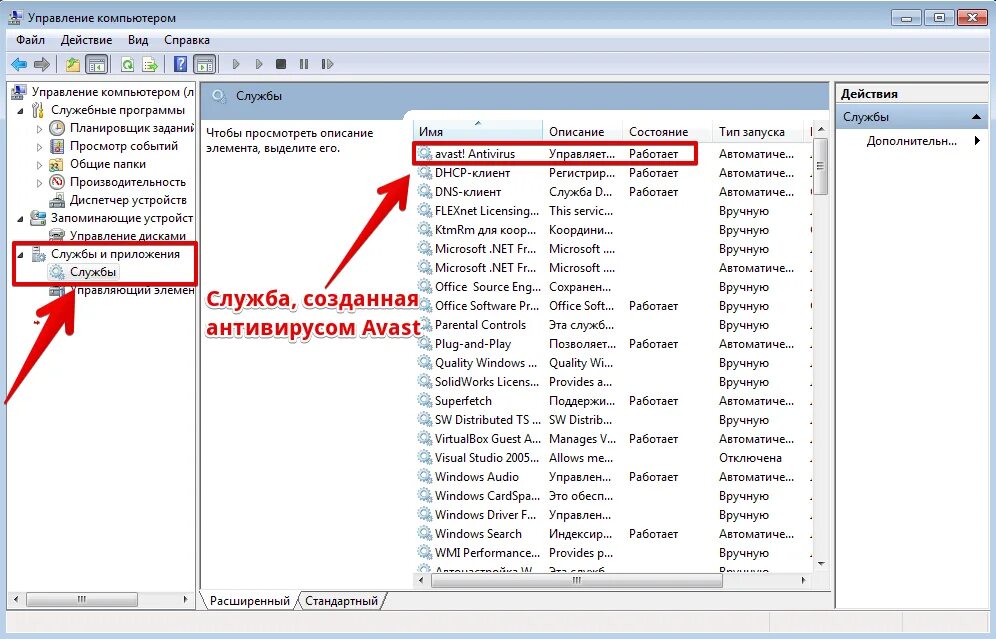The image size is (996, 639).
Task: Click the Back arrow toolbar icon
Action: [19, 64]
